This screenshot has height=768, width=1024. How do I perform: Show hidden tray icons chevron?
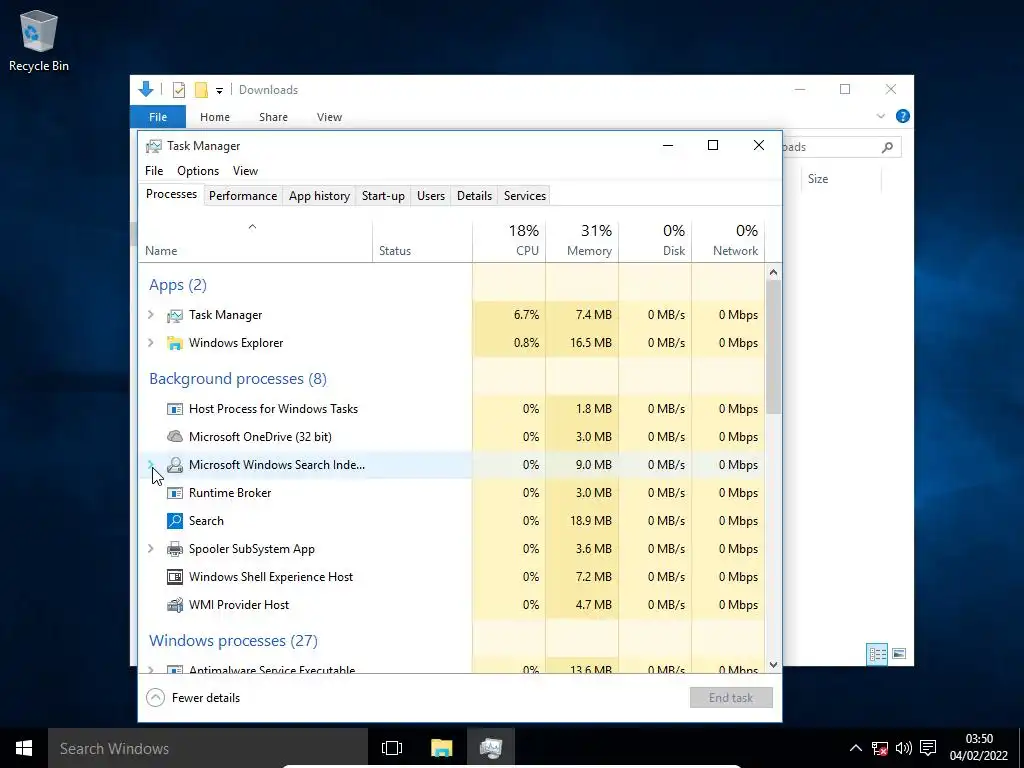(x=856, y=748)
